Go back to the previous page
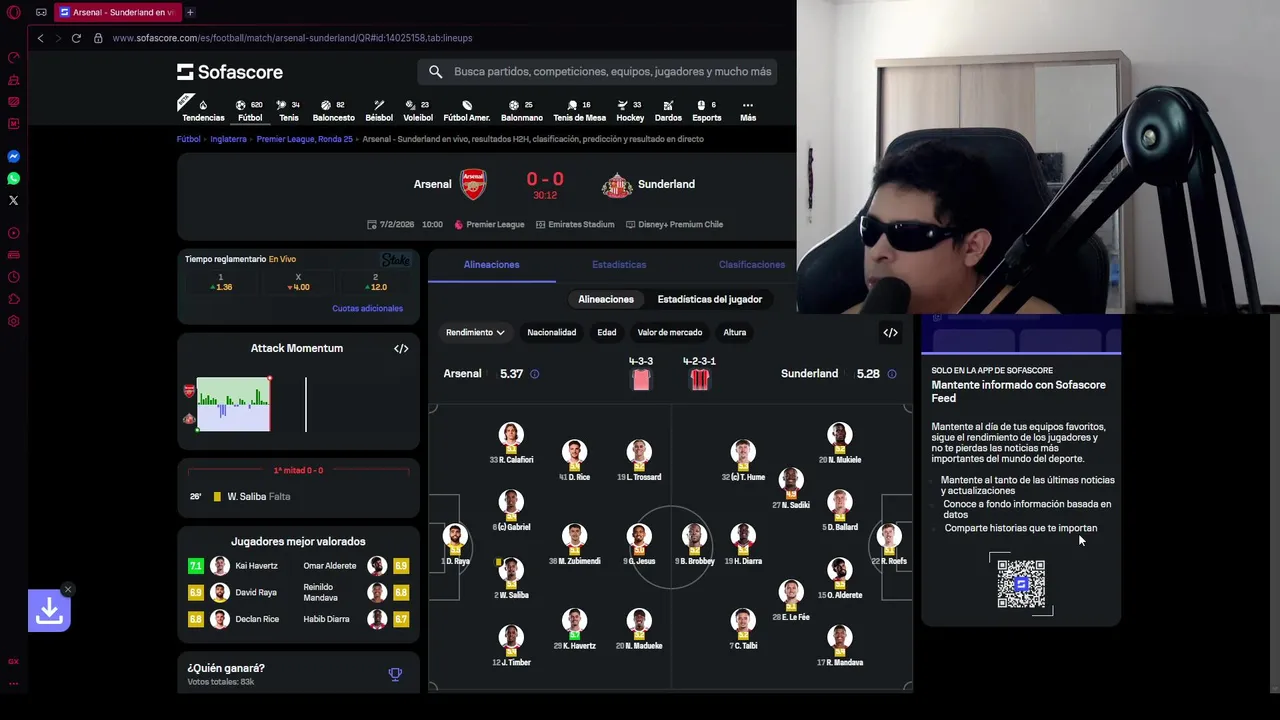This screenshot has width=1280, height=720. [40, 38]
